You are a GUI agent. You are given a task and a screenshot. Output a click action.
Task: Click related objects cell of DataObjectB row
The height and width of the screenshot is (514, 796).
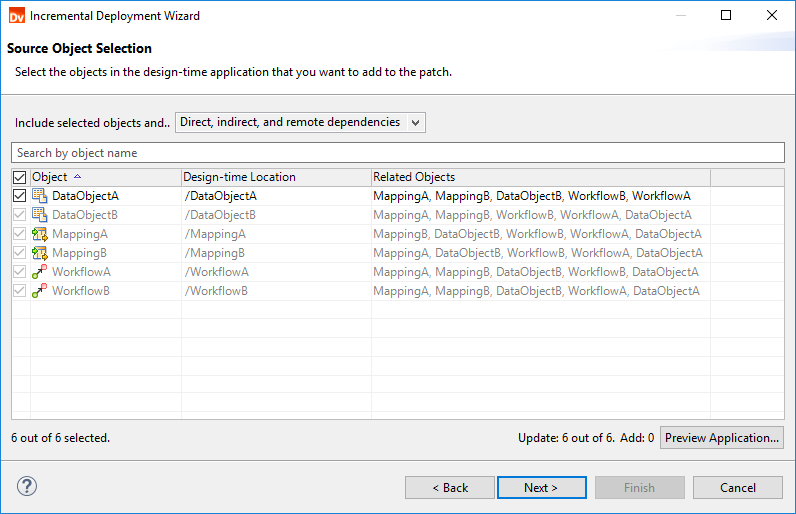click(x=541, y=215)
